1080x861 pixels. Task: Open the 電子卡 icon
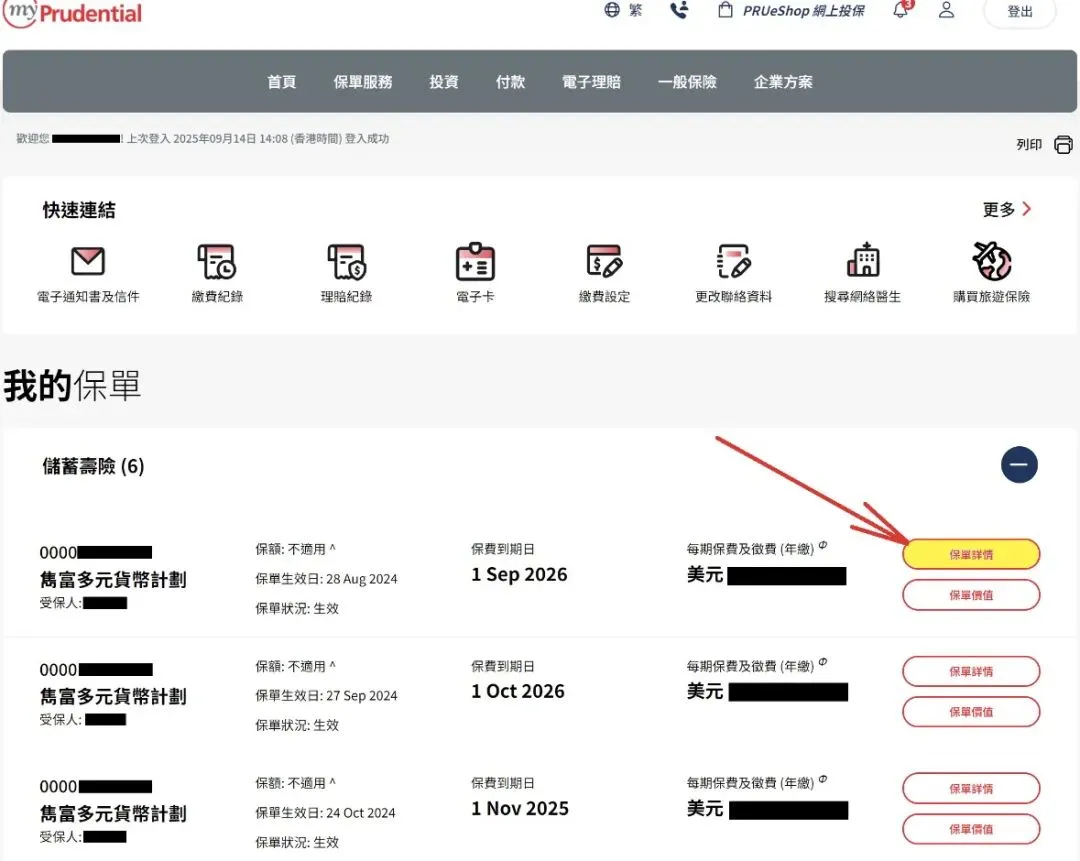click(x=475, y=262)
